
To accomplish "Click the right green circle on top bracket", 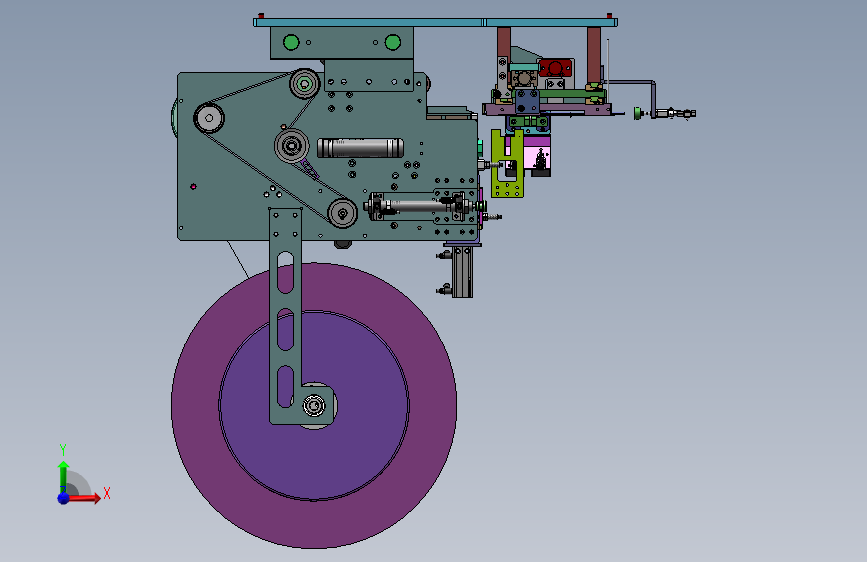I will (393, 42).
